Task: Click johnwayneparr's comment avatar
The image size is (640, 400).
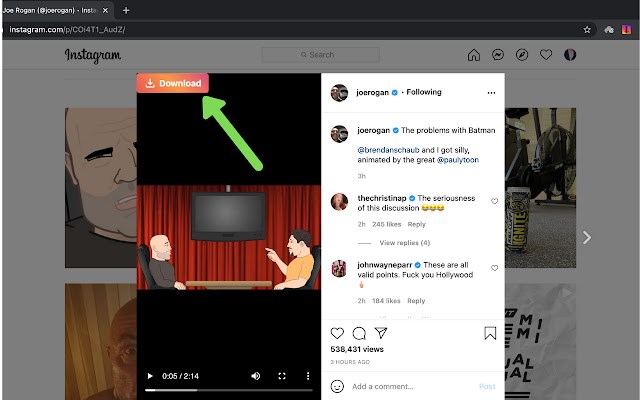Action: [339, 269]
